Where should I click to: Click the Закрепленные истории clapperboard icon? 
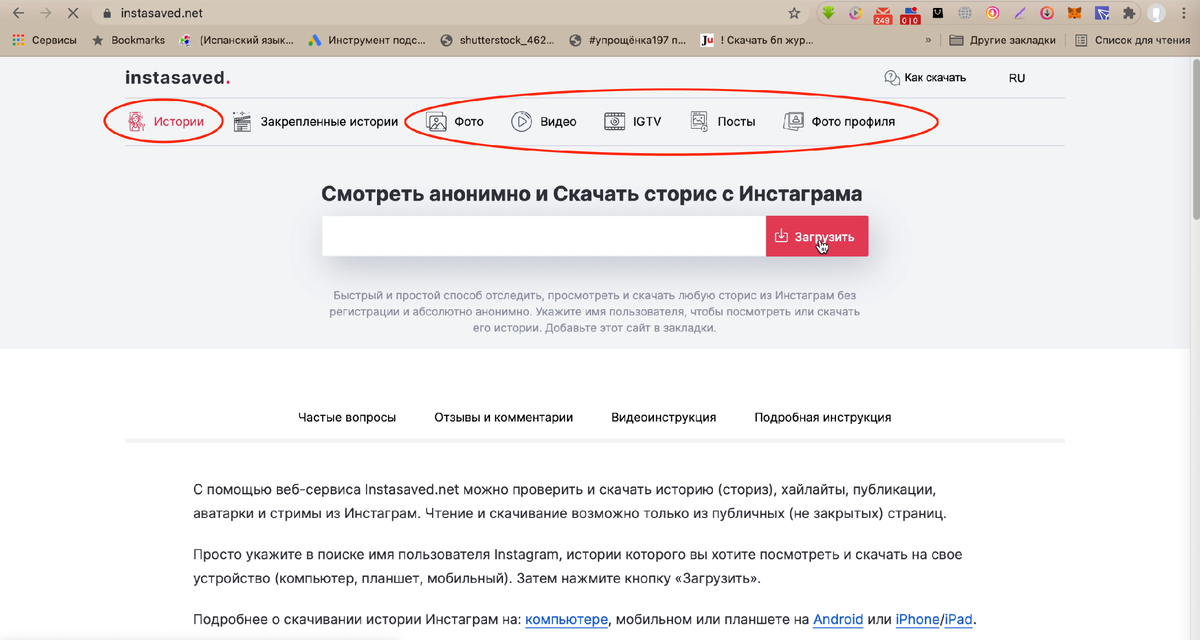tap(241, 122)
